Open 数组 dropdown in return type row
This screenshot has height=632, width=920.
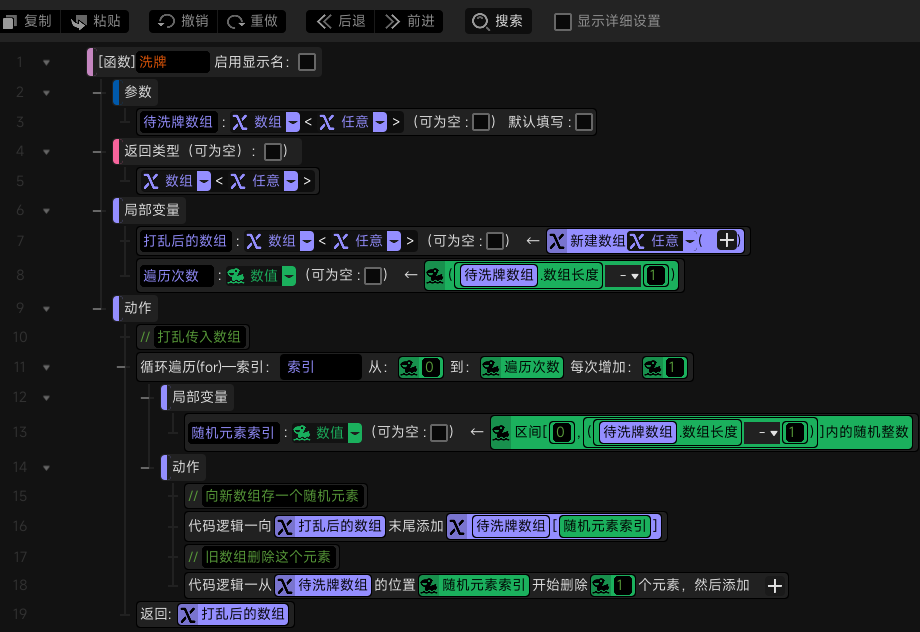[x=204, y=181]
